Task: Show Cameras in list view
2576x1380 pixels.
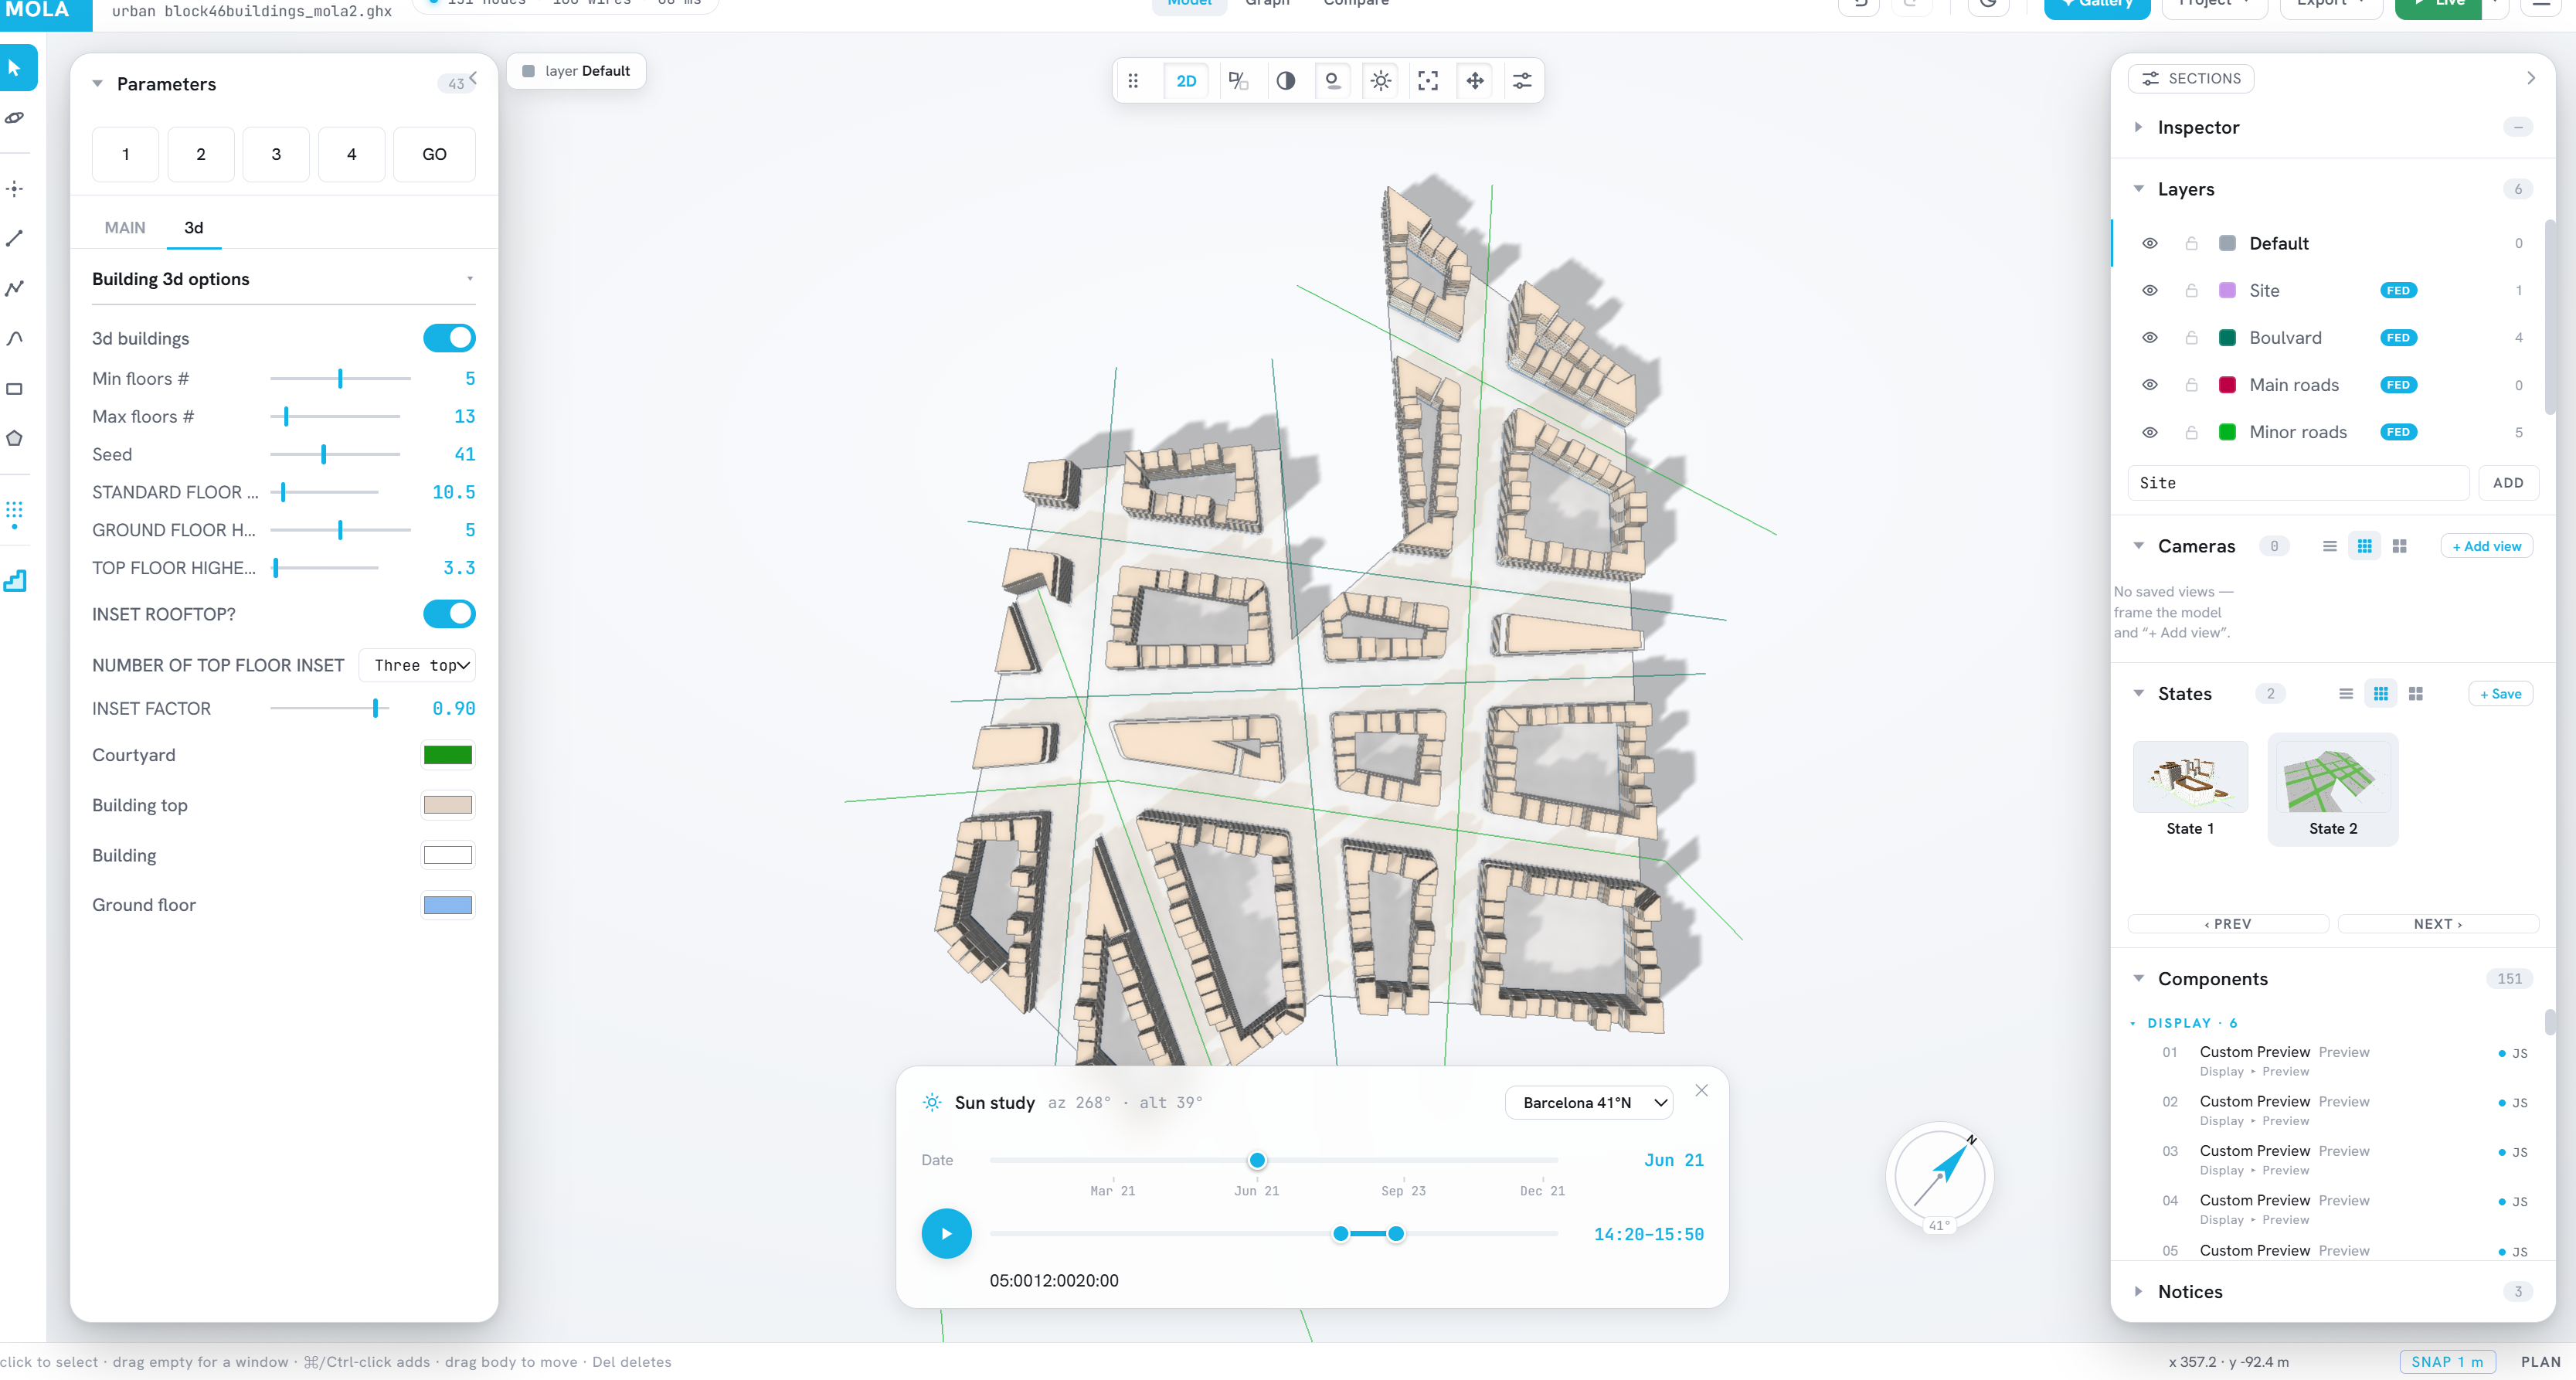Action: click(2330, 546)
